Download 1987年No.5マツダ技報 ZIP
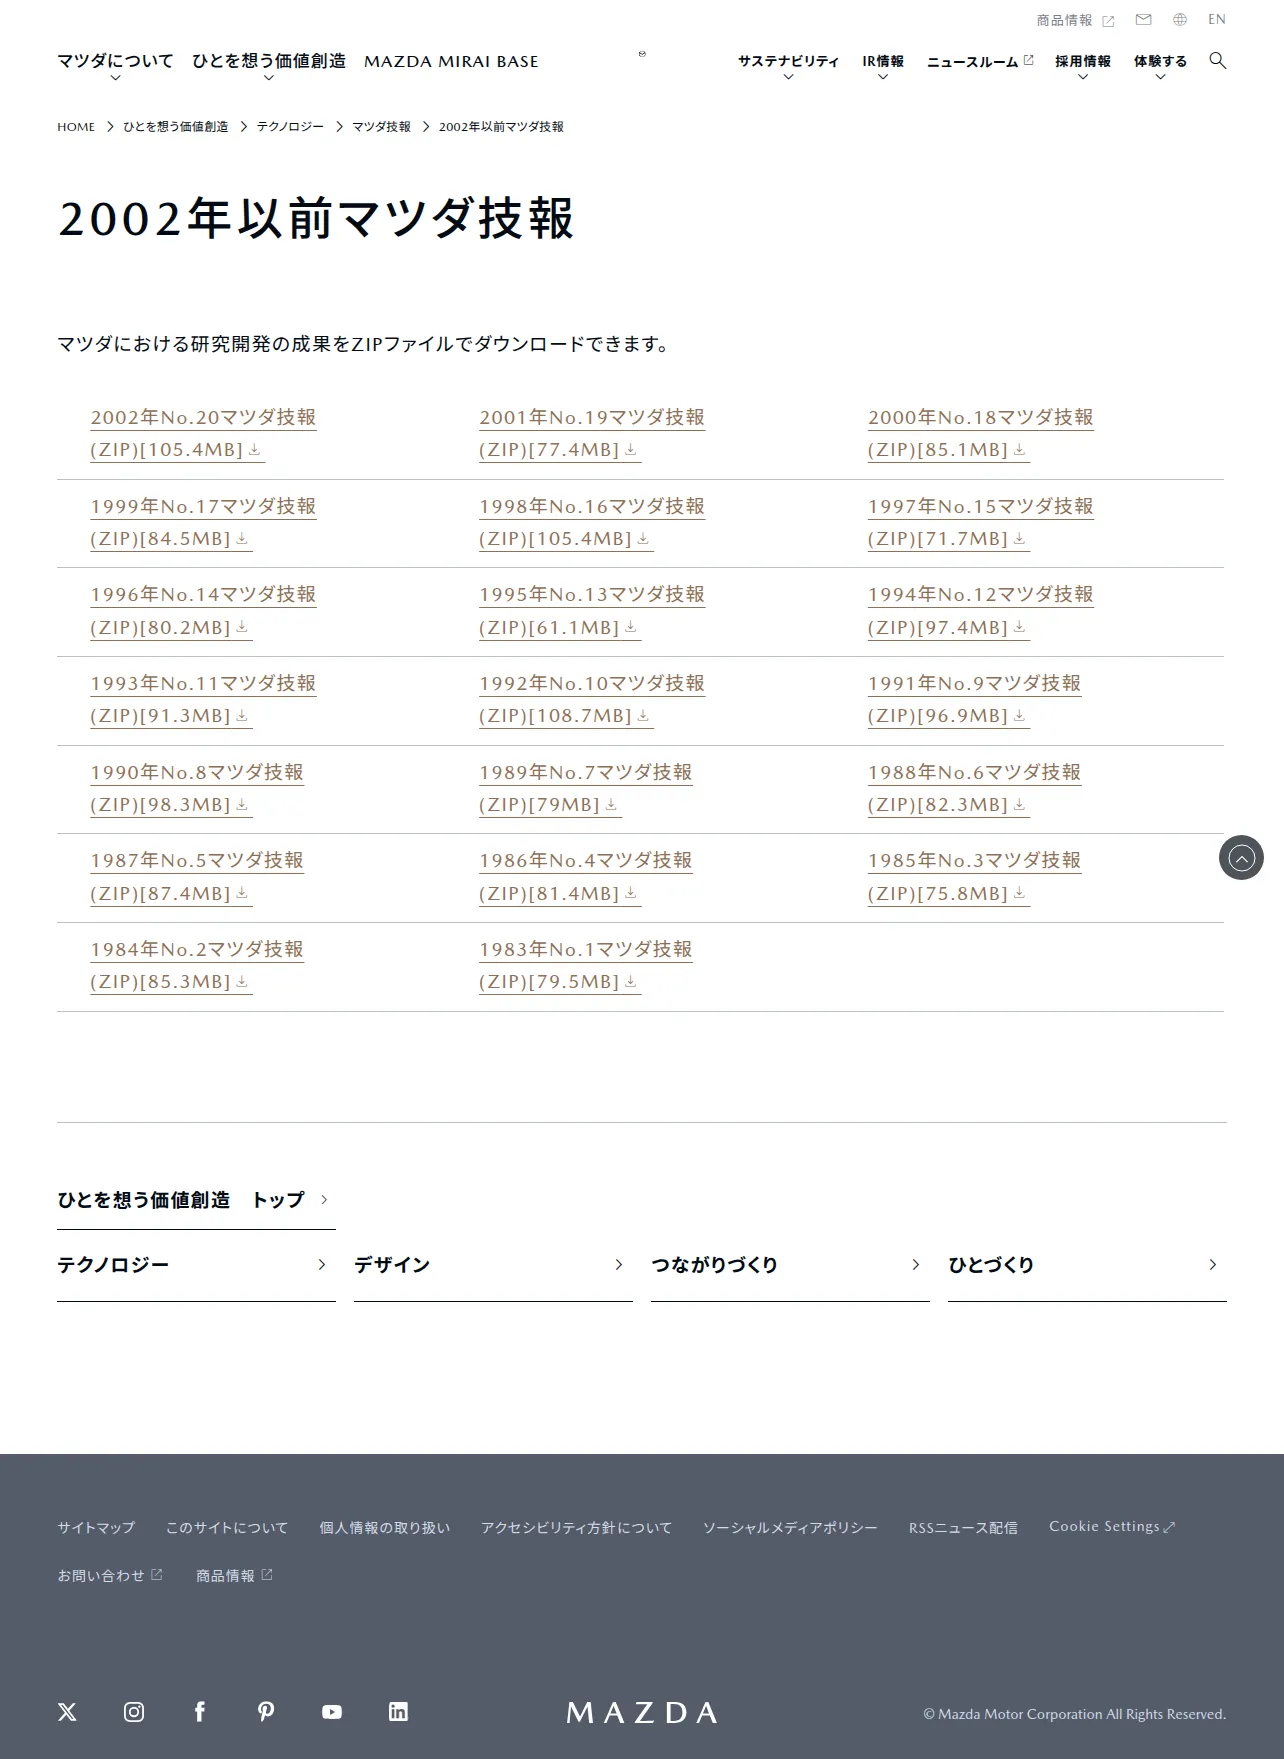 [197, 877]
